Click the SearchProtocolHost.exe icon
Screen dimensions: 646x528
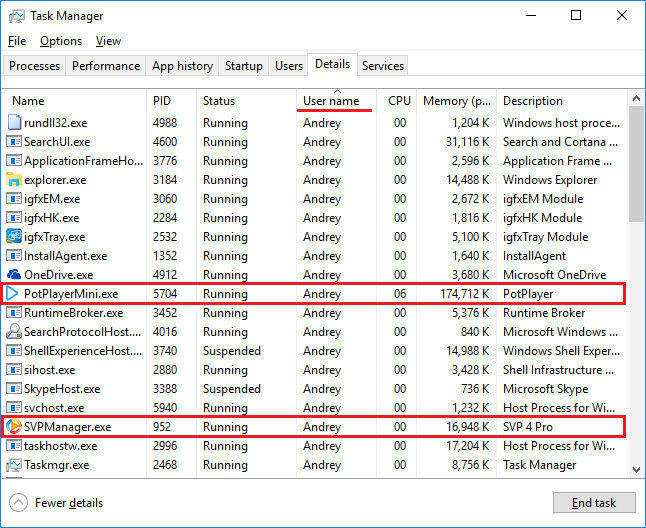click(x=14, y=332)
